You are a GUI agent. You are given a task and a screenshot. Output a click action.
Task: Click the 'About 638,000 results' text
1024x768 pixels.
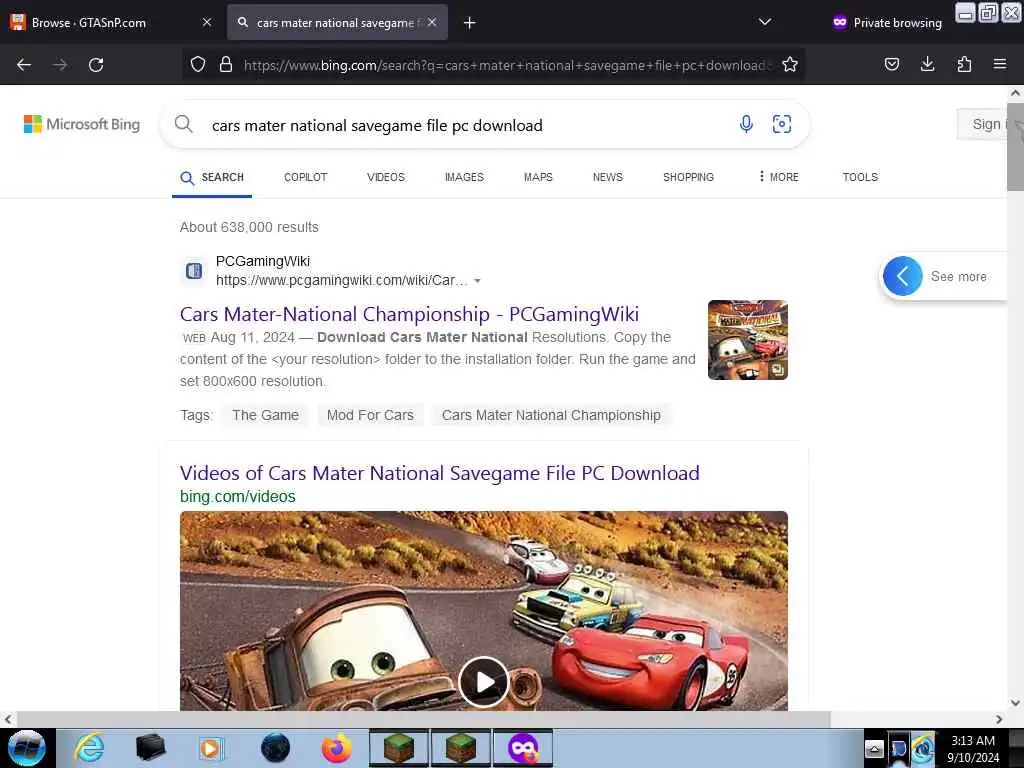(x=249, y=227)
